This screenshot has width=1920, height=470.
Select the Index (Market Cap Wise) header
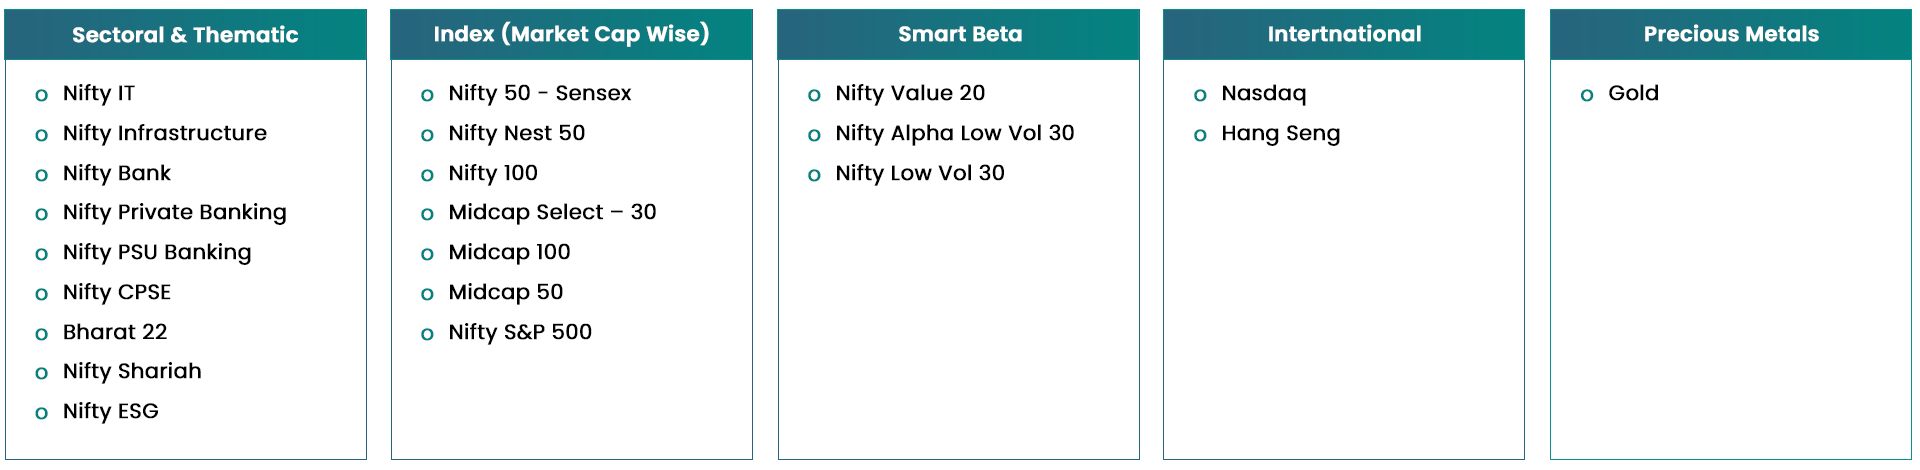[x=571, y=35]
